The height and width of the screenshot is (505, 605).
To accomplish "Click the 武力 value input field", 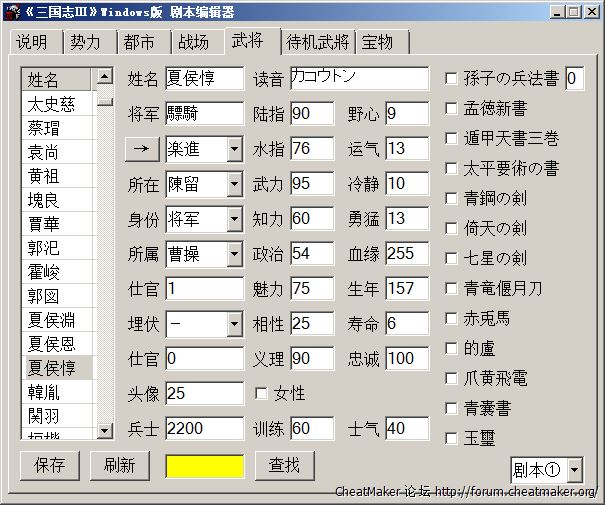I will click(312, 184).
